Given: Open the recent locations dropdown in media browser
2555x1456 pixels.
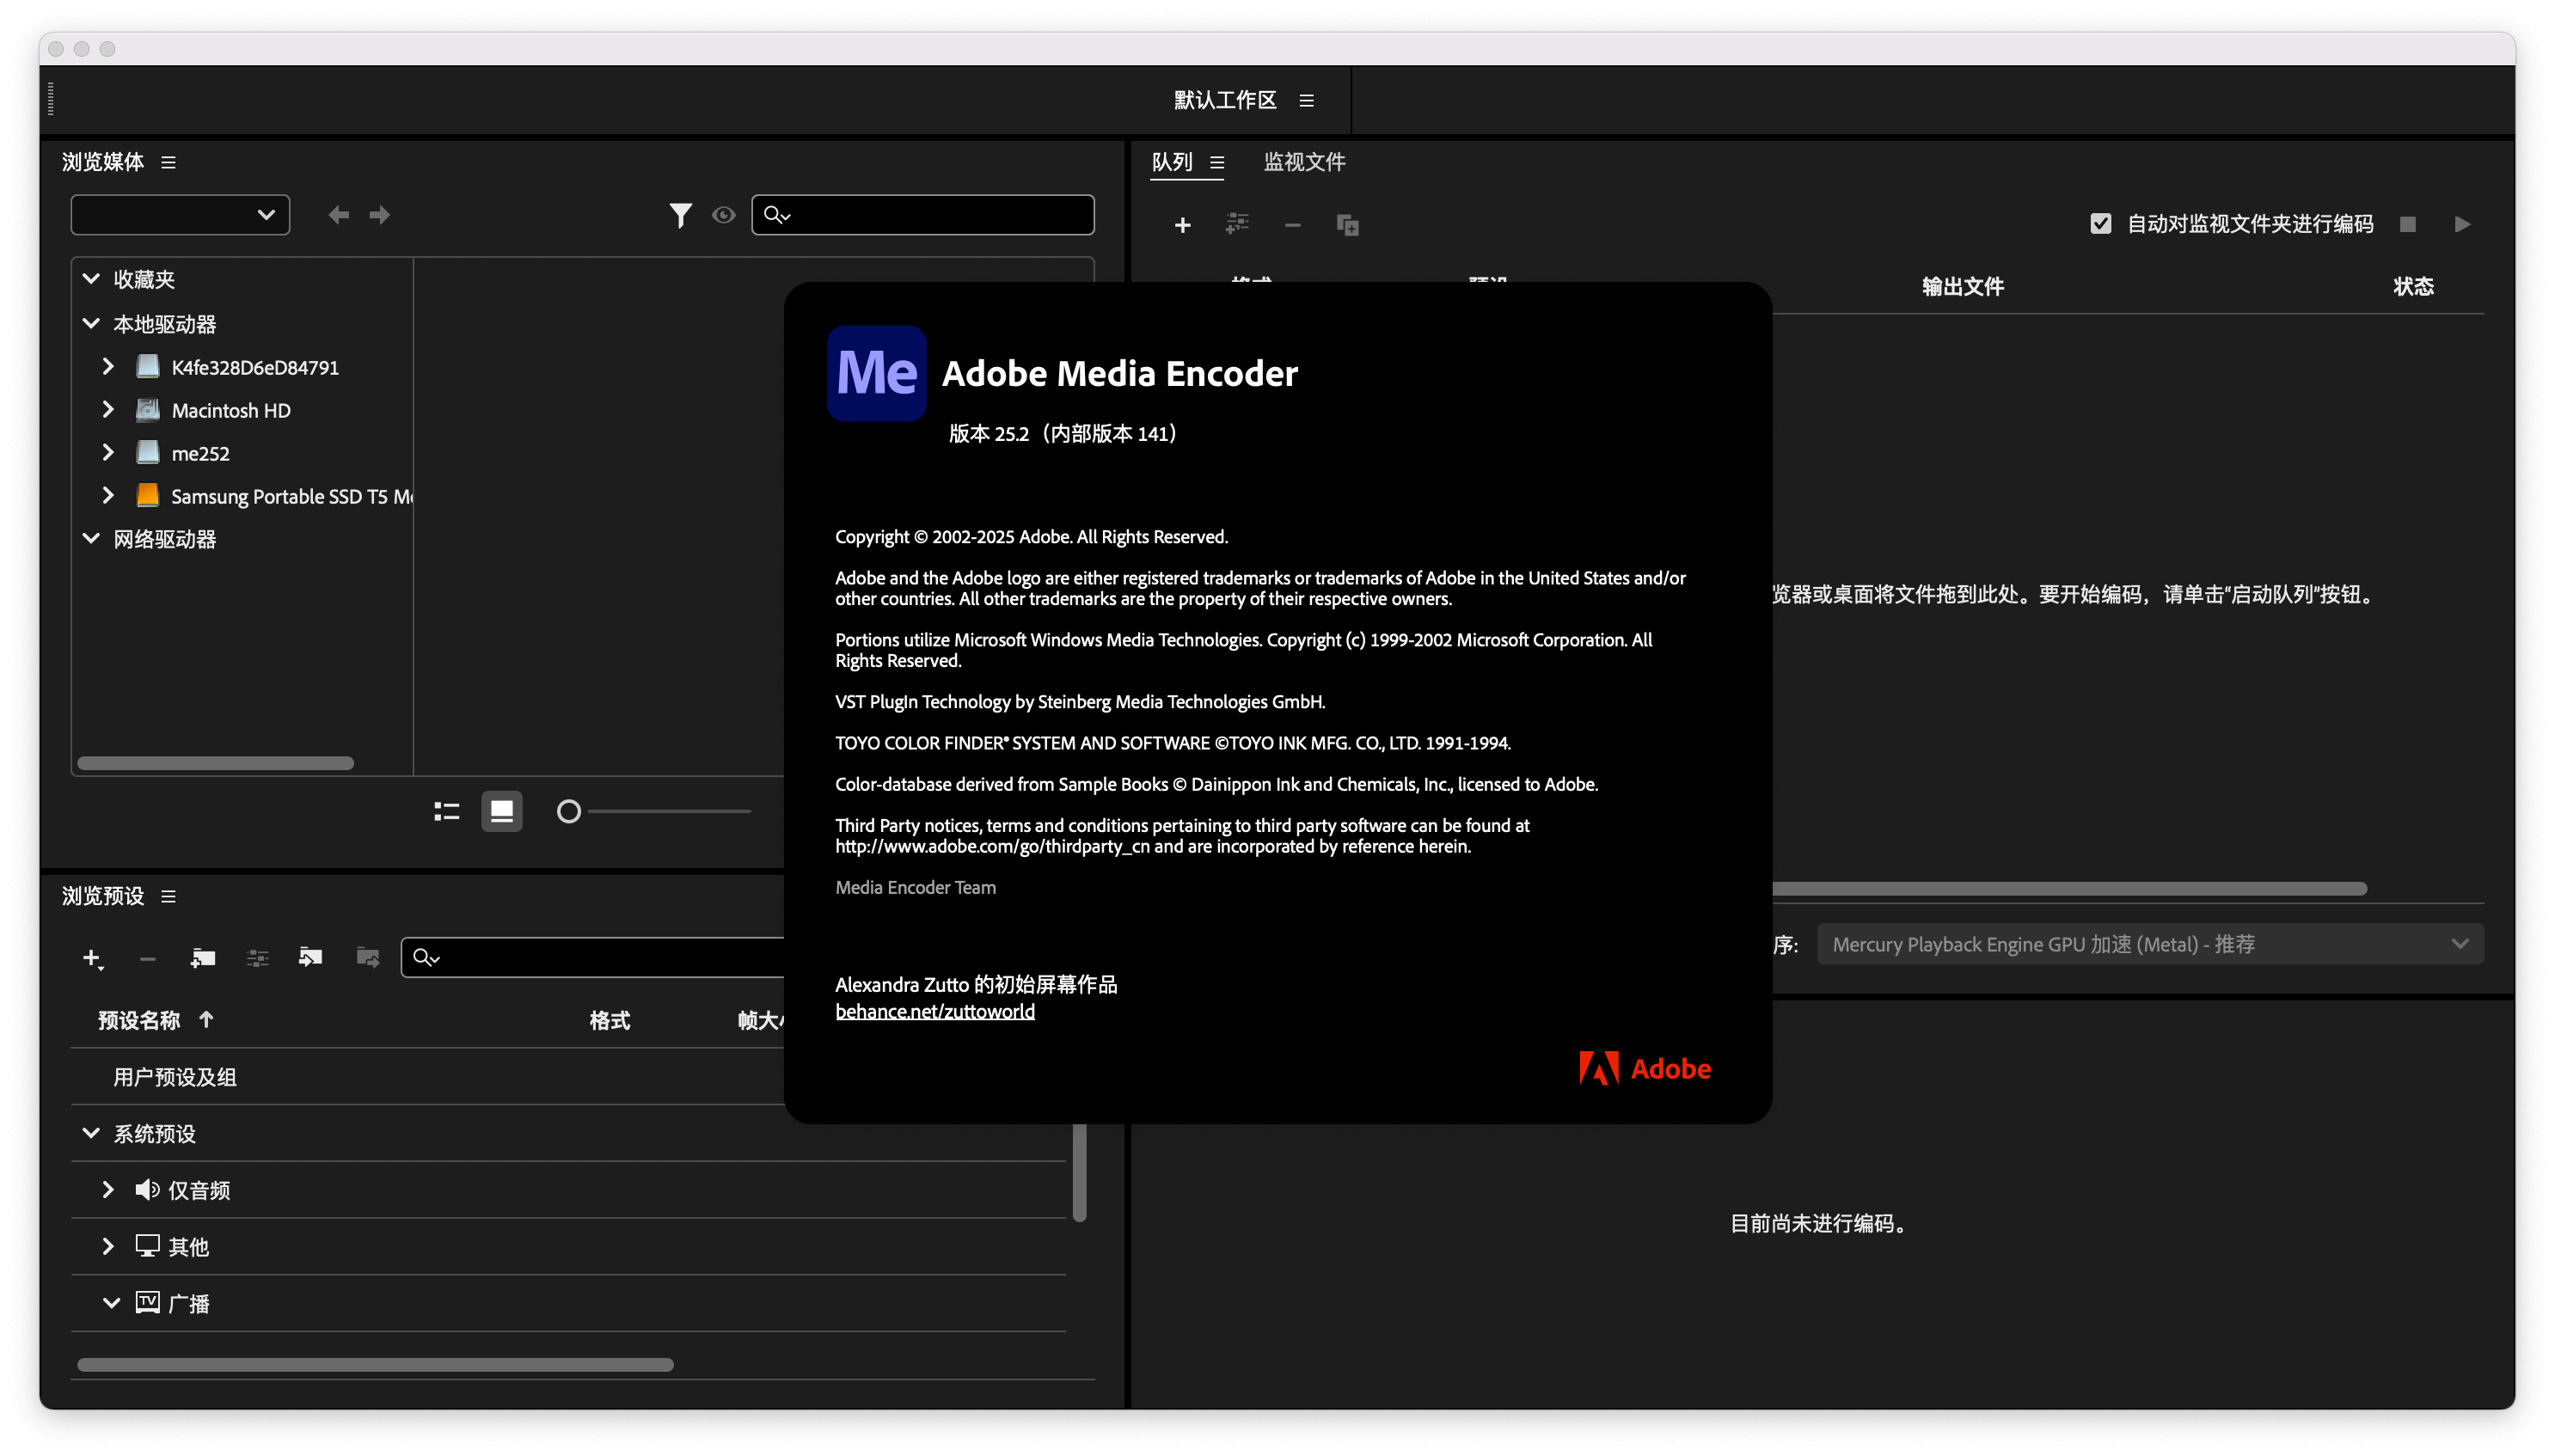Looking at the screenshot, I should pyautogui.click(x=180, y=215).
